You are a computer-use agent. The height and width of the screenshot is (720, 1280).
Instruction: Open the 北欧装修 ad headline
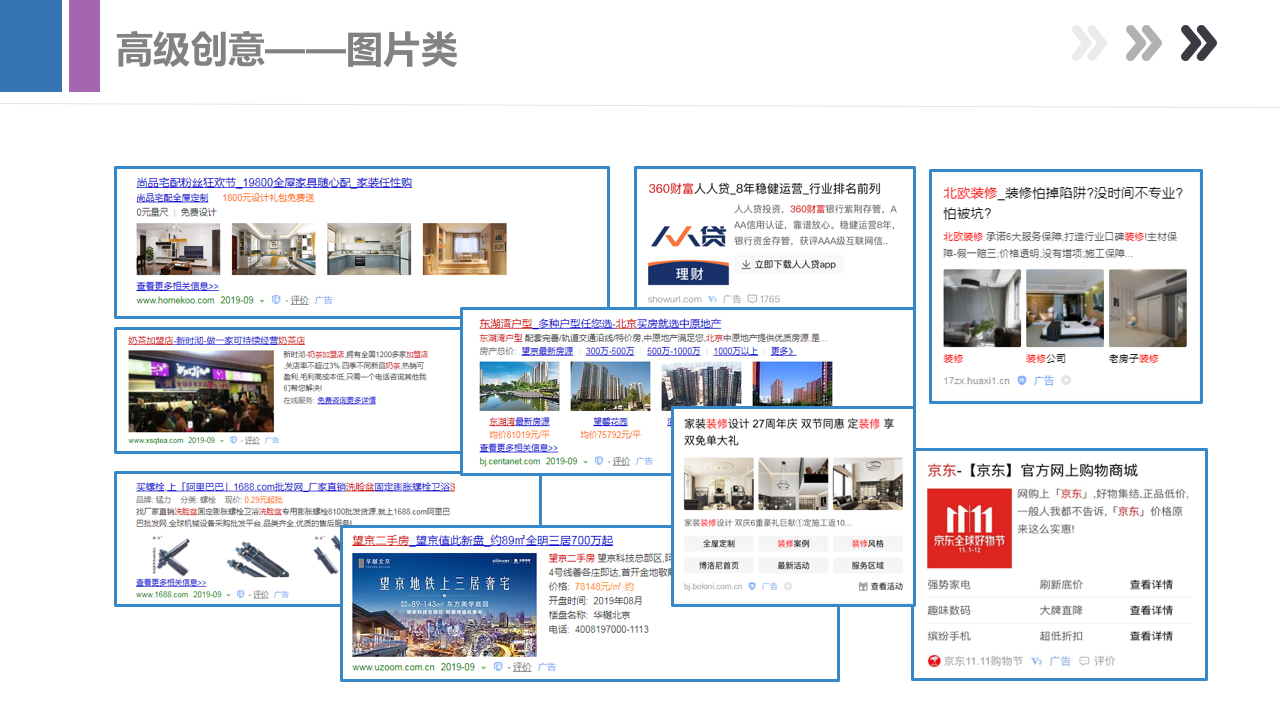pyautogui.click(x=1063, y=203)
